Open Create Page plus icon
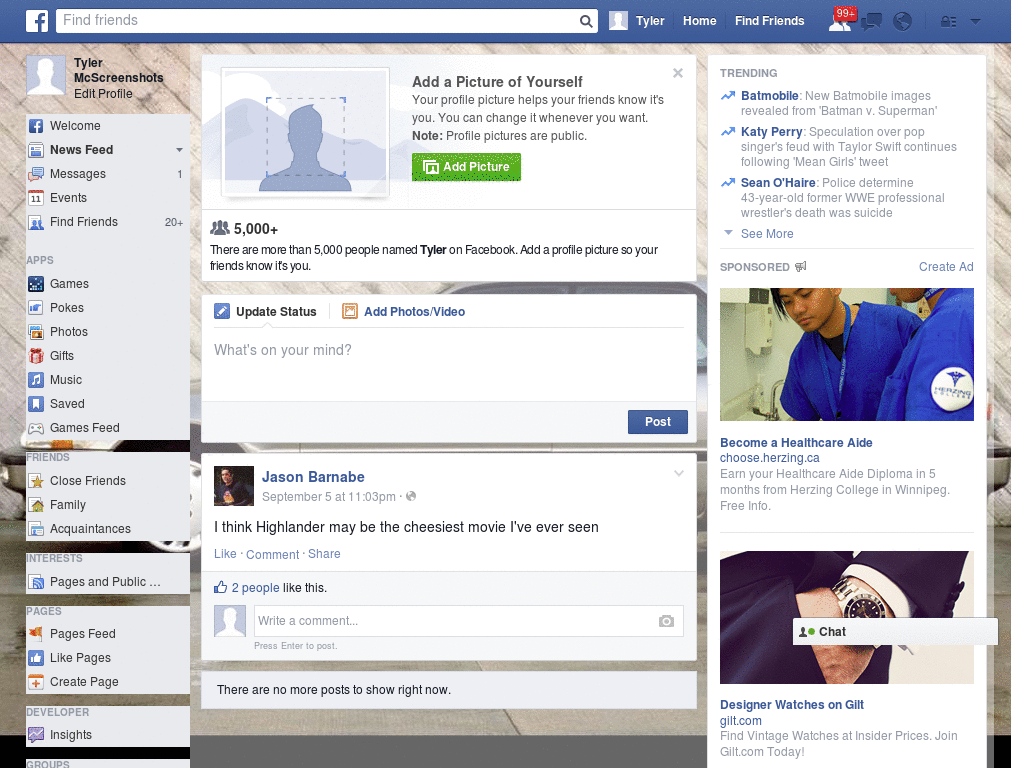This screenshot has height=768, width=1024. pos(36,682)
